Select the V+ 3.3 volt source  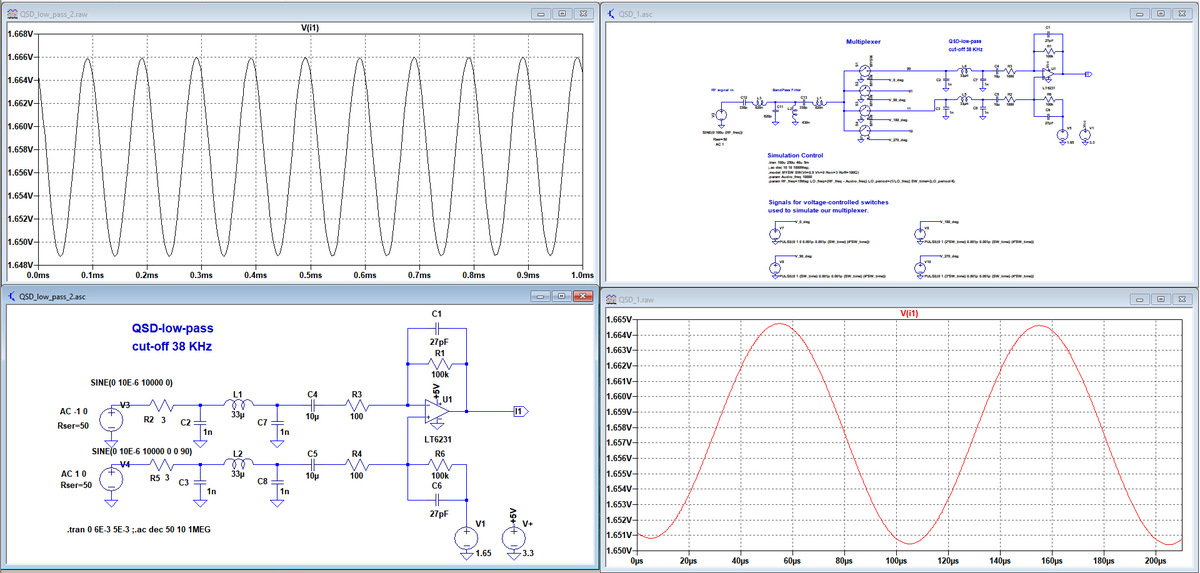(513, 538)
